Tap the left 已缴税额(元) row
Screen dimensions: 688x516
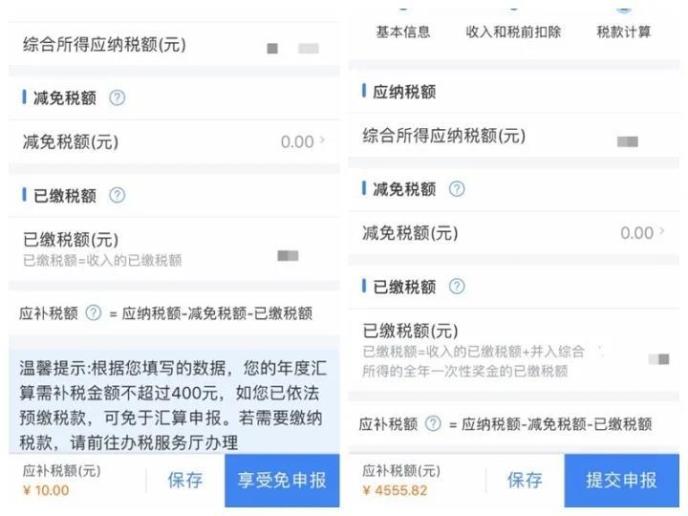point(174,249)
